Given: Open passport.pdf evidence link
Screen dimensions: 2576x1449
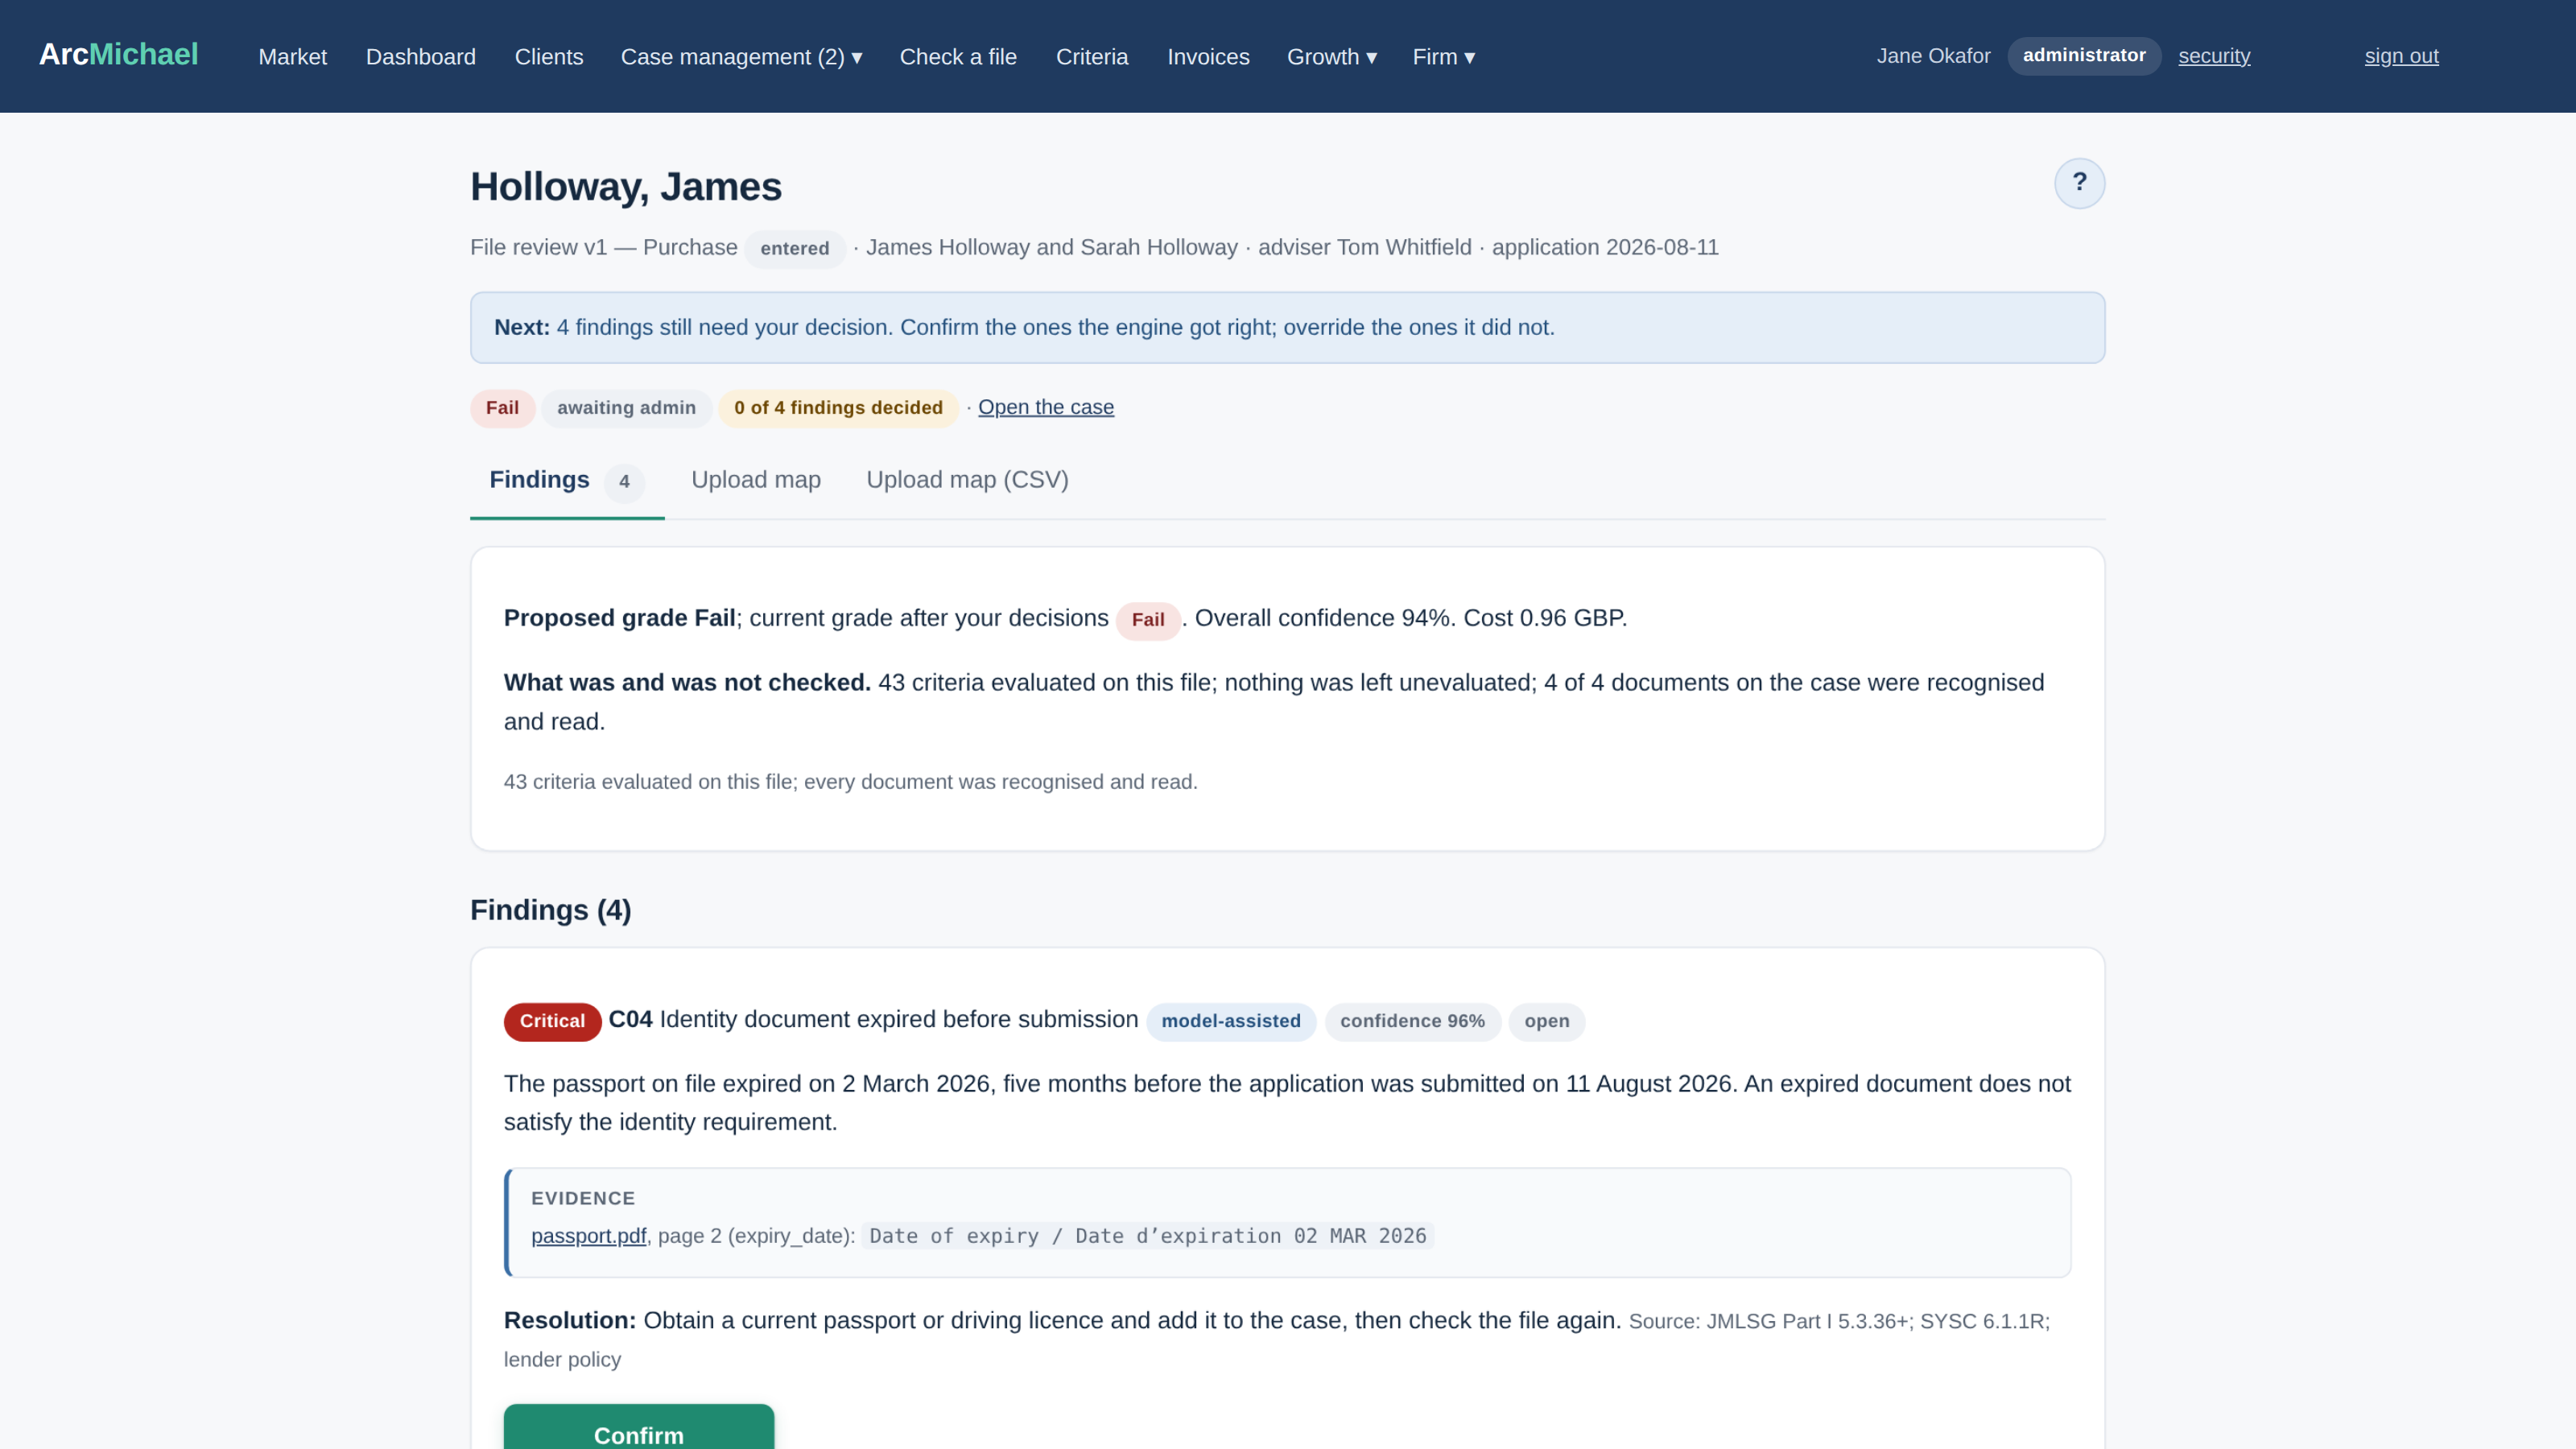Looking at the screenshot, I should [588, 1236].
